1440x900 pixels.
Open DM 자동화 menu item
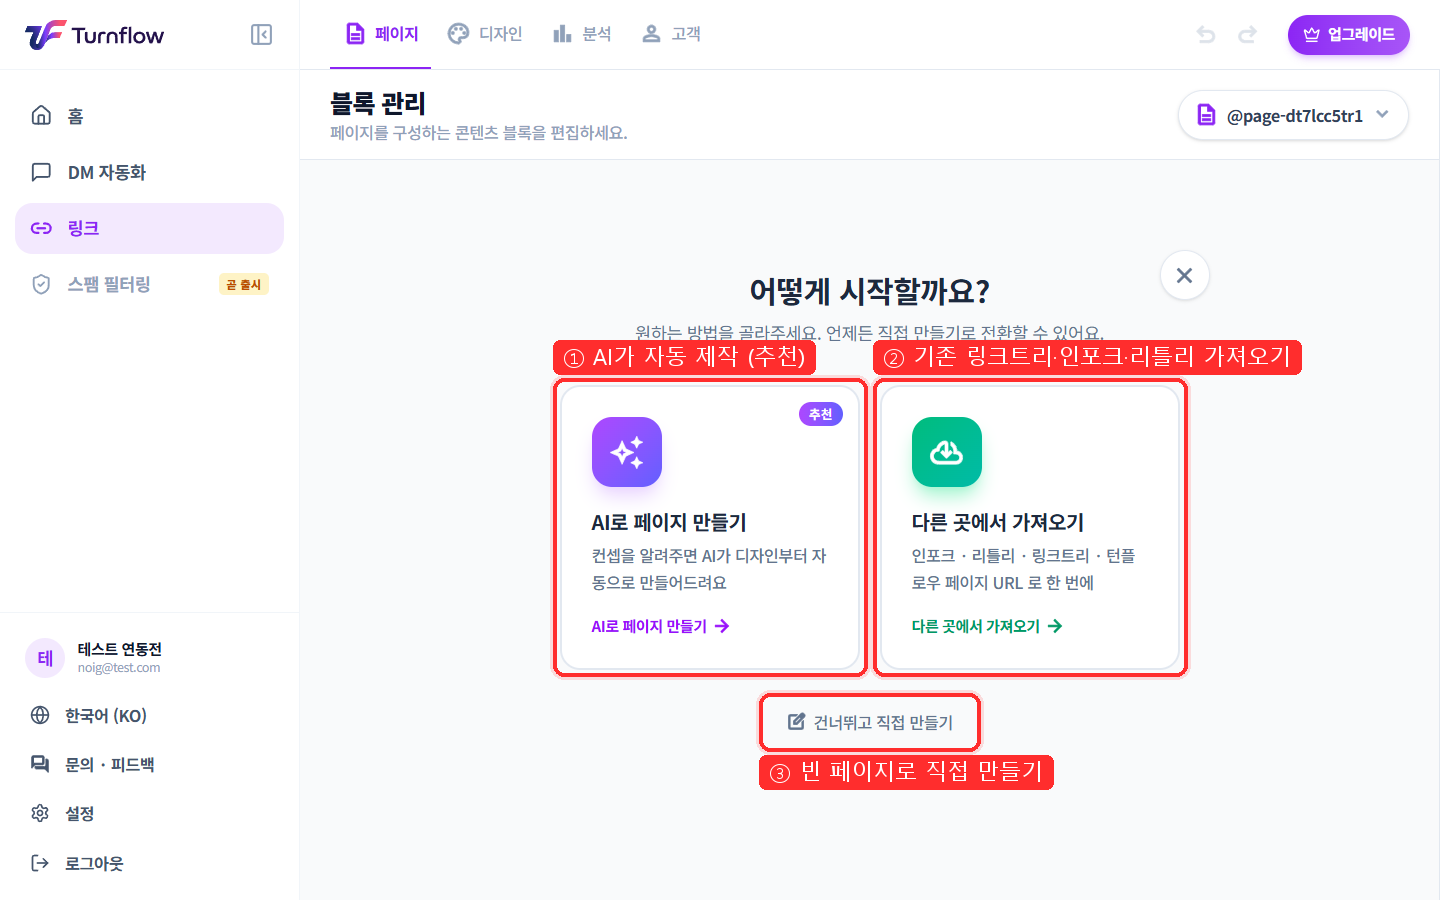150,172
